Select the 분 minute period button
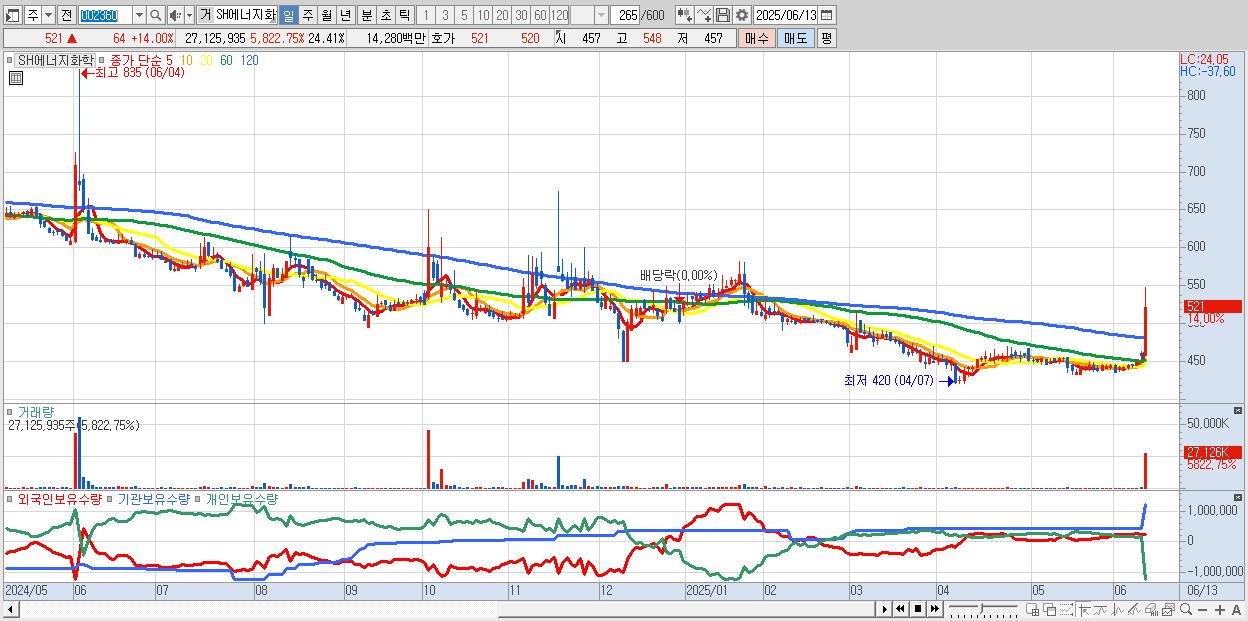The image size is (1248, 621). (x=366, y=15)
